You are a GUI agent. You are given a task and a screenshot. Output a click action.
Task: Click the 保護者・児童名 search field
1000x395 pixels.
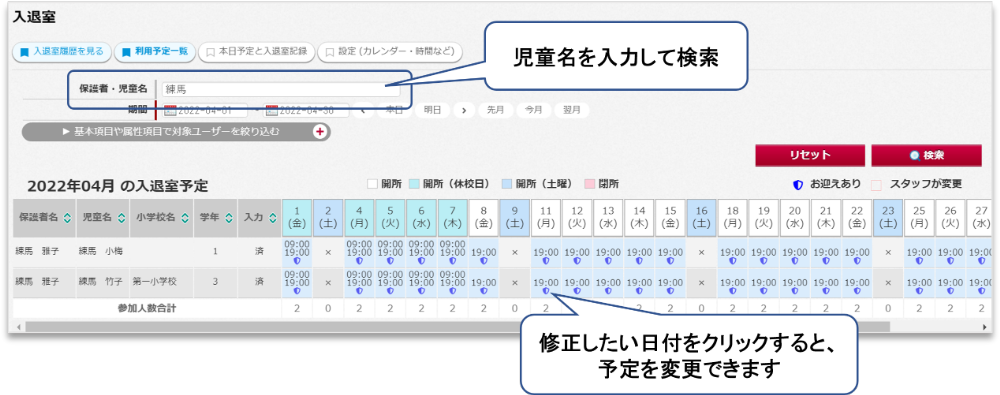click(x=281, y=90)
